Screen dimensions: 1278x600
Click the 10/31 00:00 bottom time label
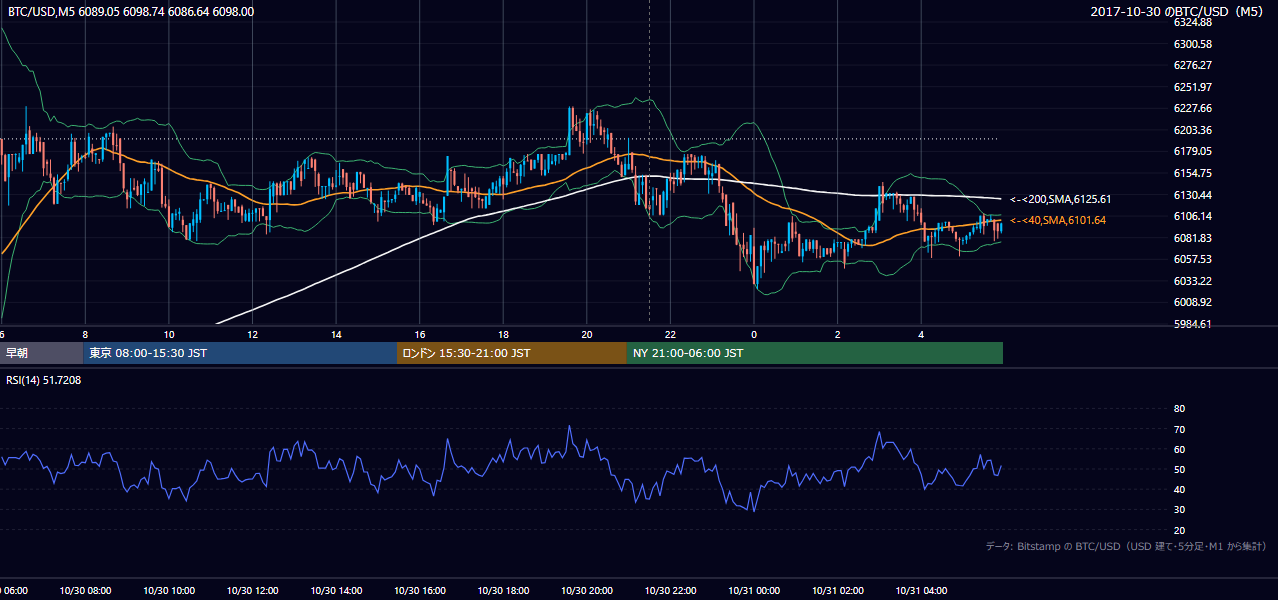pos(754,591)
